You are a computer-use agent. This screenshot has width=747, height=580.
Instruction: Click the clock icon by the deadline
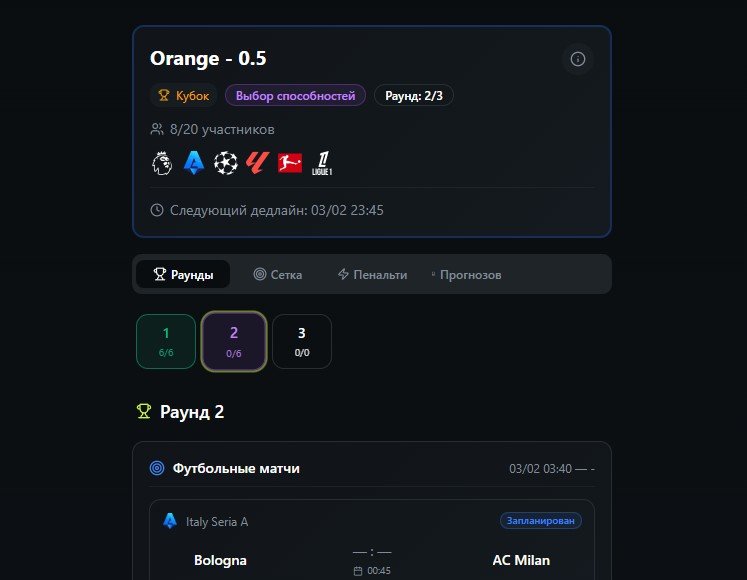pyautogui.click(x=157, y=210)
